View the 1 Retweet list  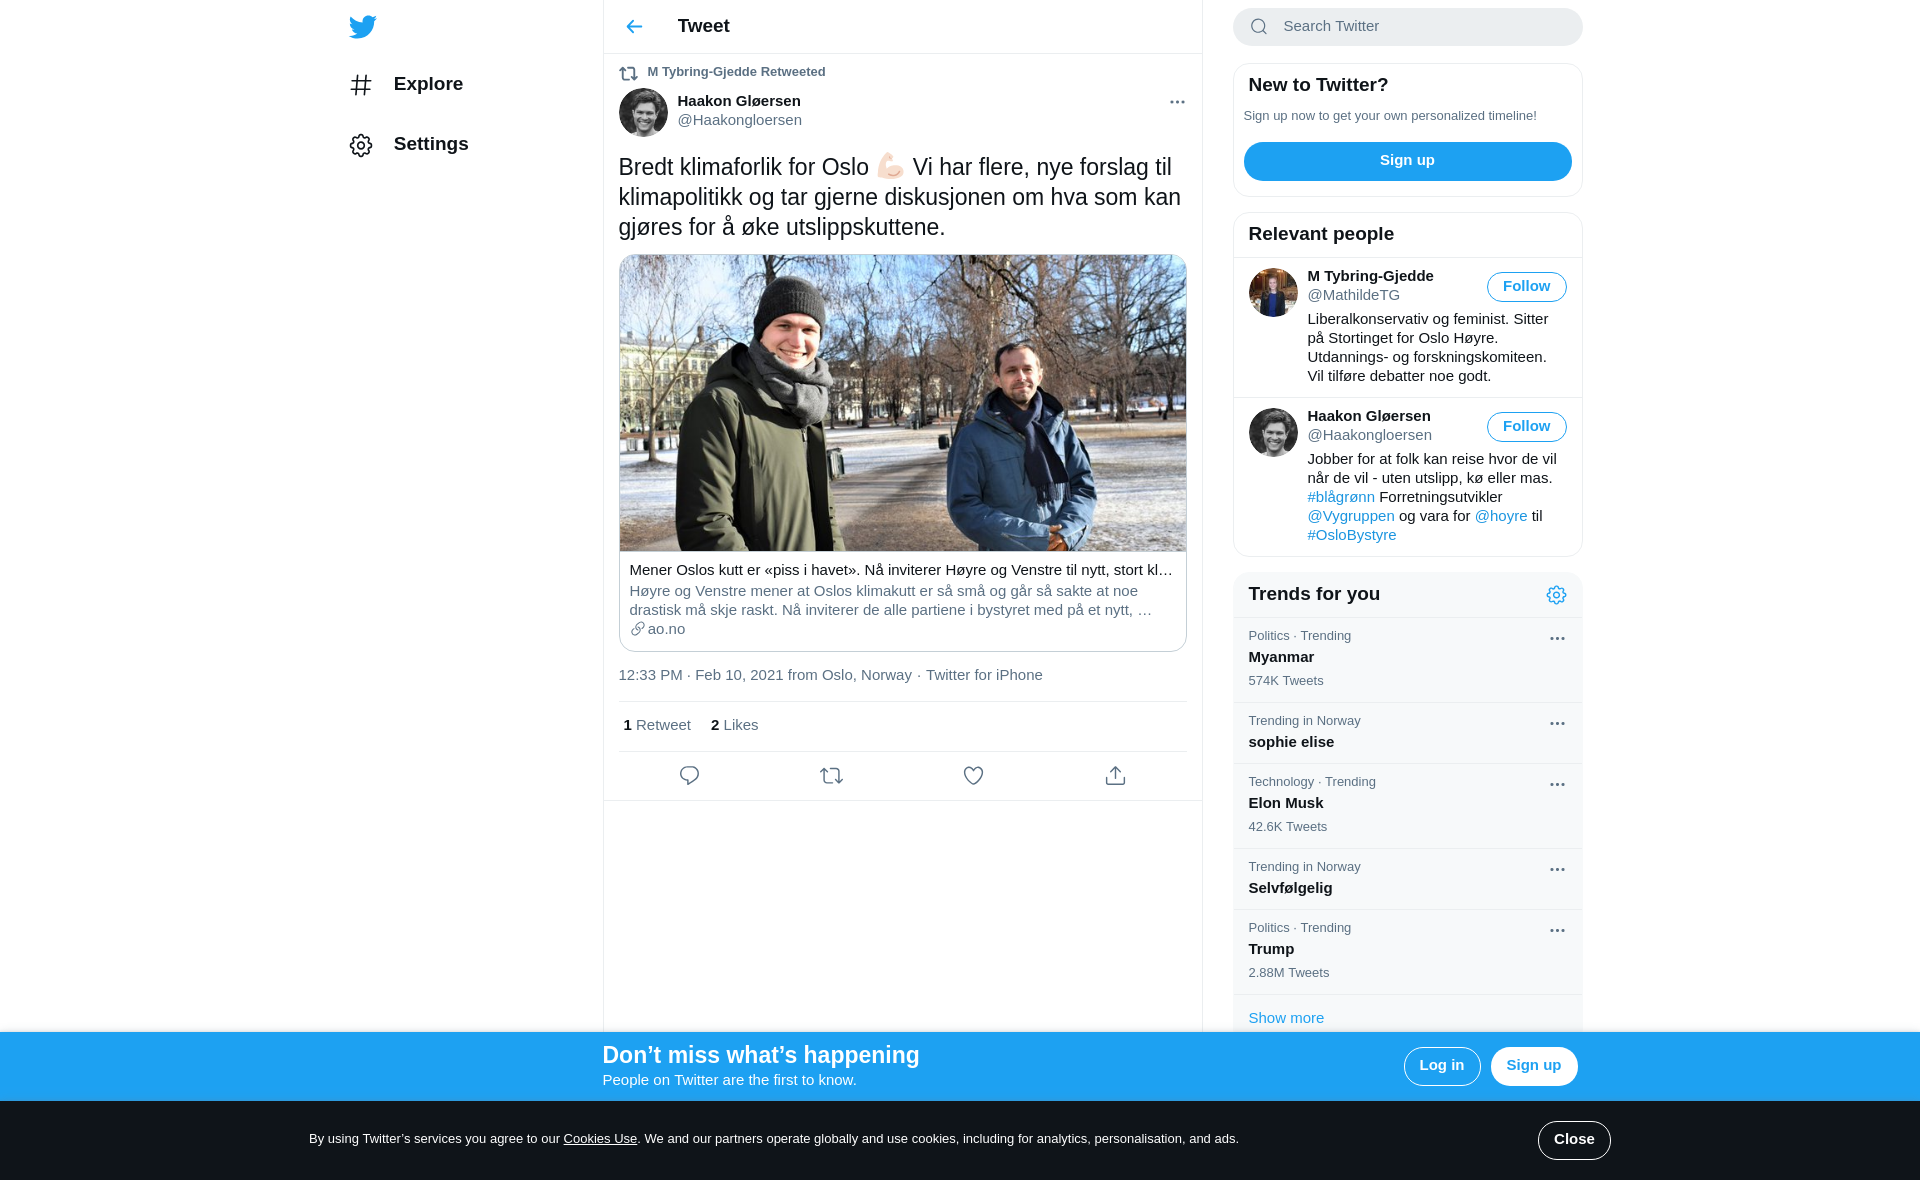(x=657, y=725)
